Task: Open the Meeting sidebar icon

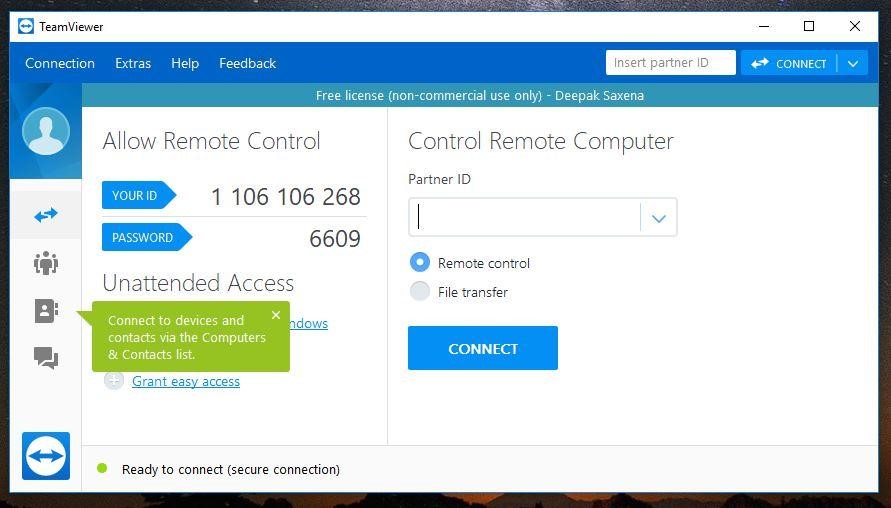Action: click(45, 263)
